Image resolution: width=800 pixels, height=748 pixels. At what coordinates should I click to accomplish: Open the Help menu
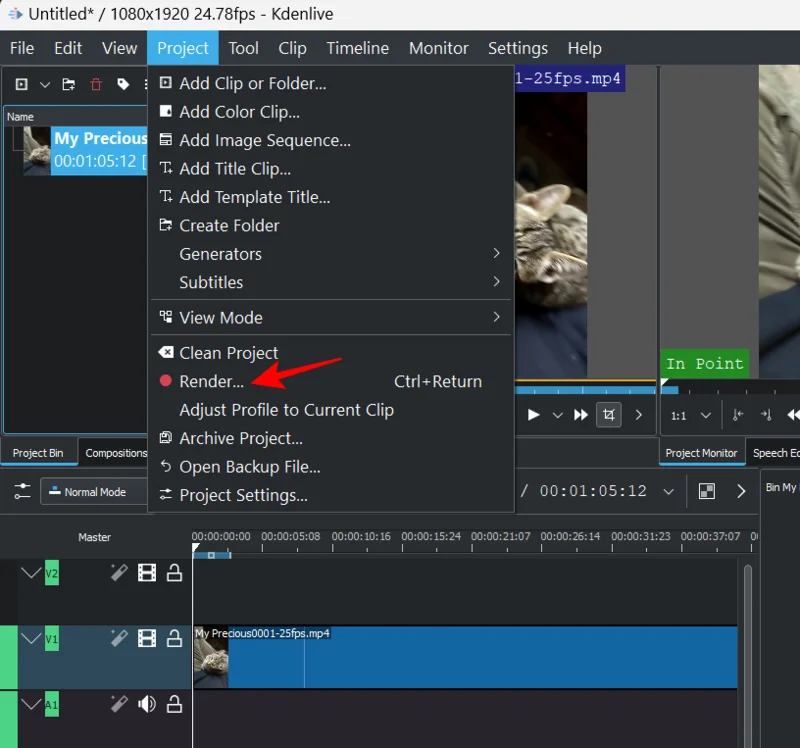tap(585, 48)
